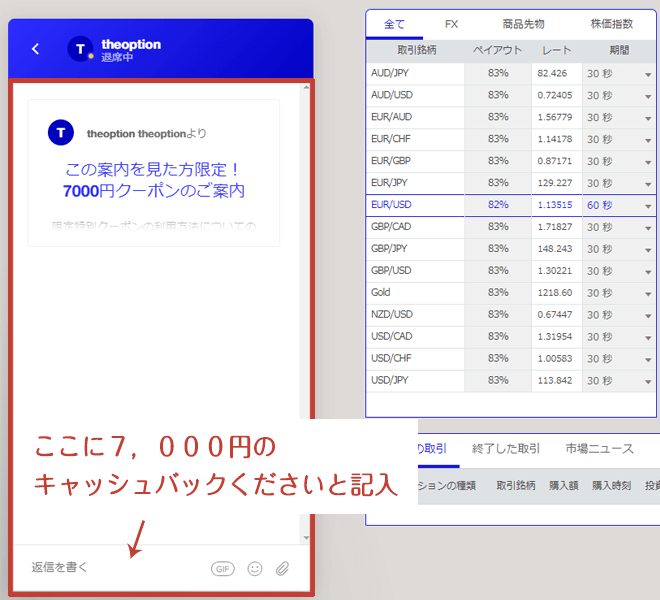
Task: Click the 取引銘柄 column header in symbol list
Action: pyautogui.click(x=417, y=51)
